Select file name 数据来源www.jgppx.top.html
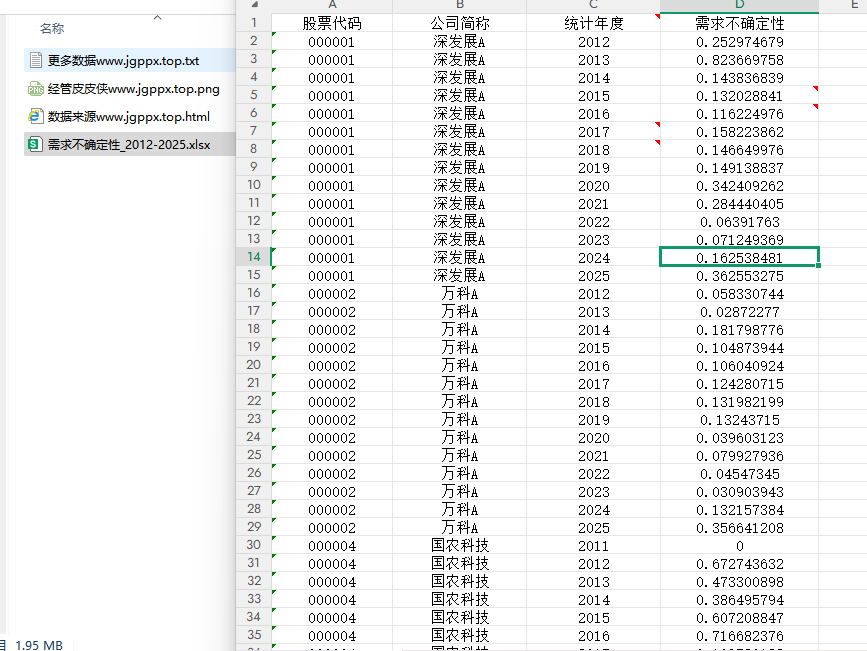867x651 pixels. pos(128,117)
